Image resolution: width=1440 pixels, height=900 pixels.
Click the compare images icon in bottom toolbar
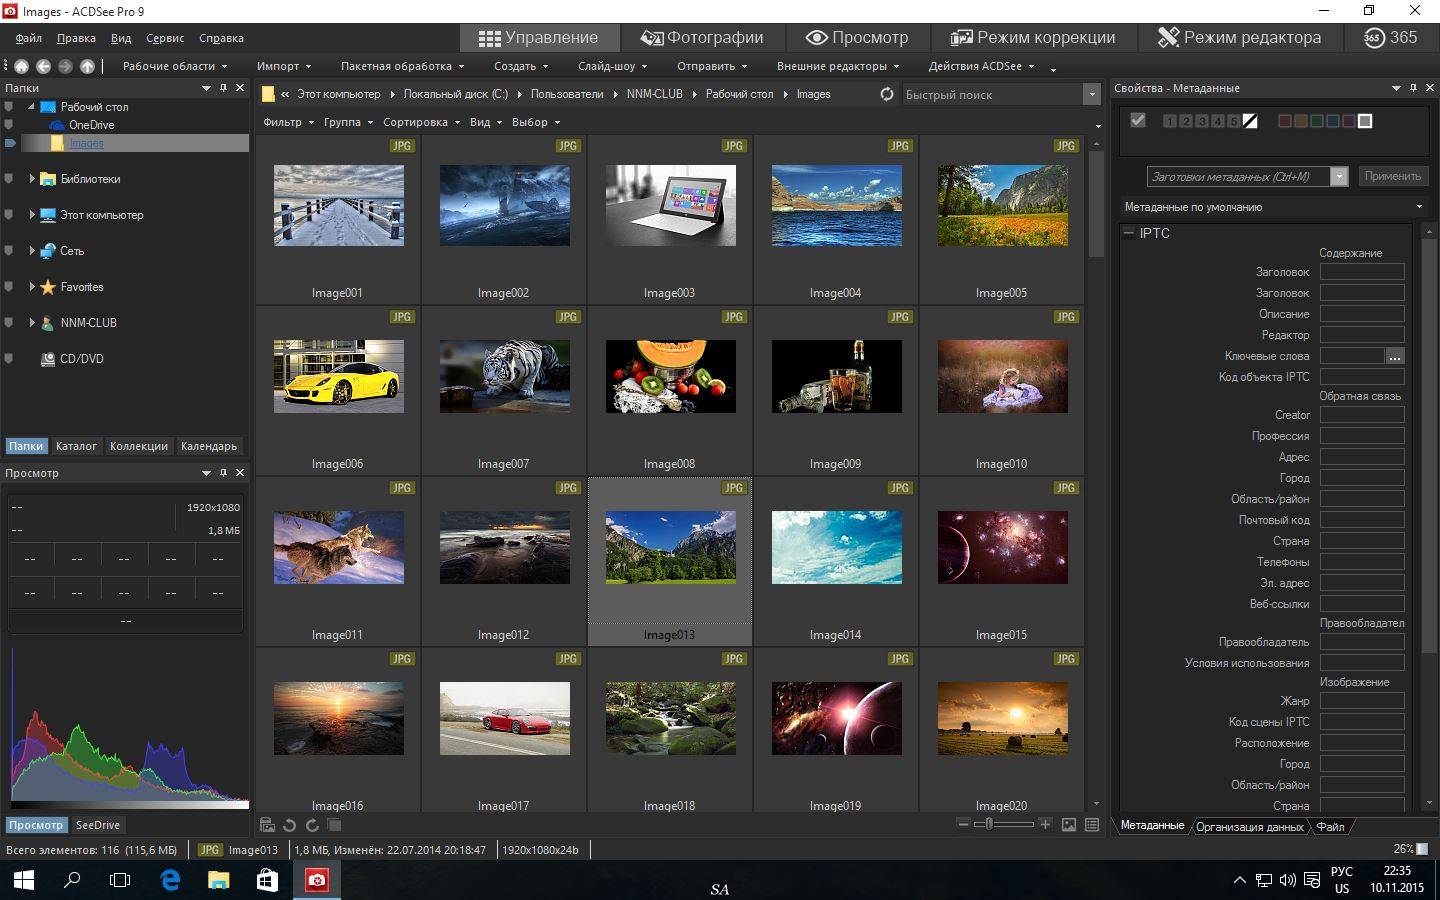[335, 825]
